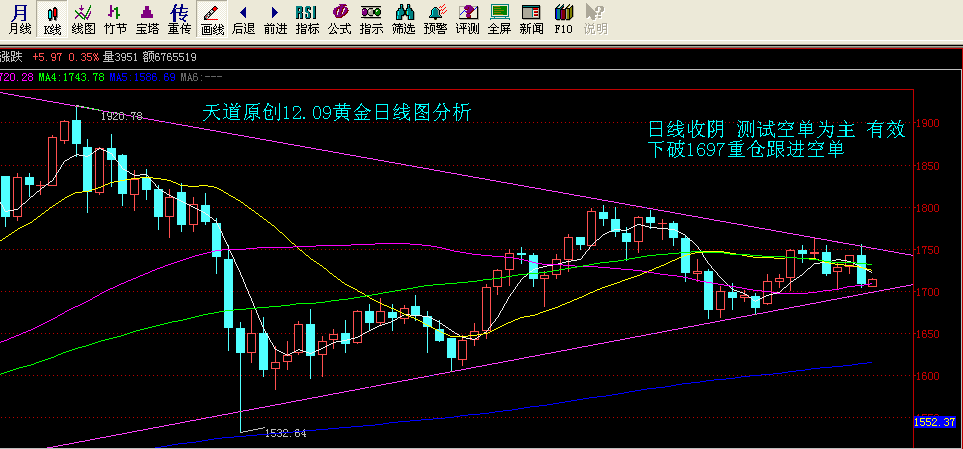
Task: Click the 量3951 volume readout
Action: [120, 57]
